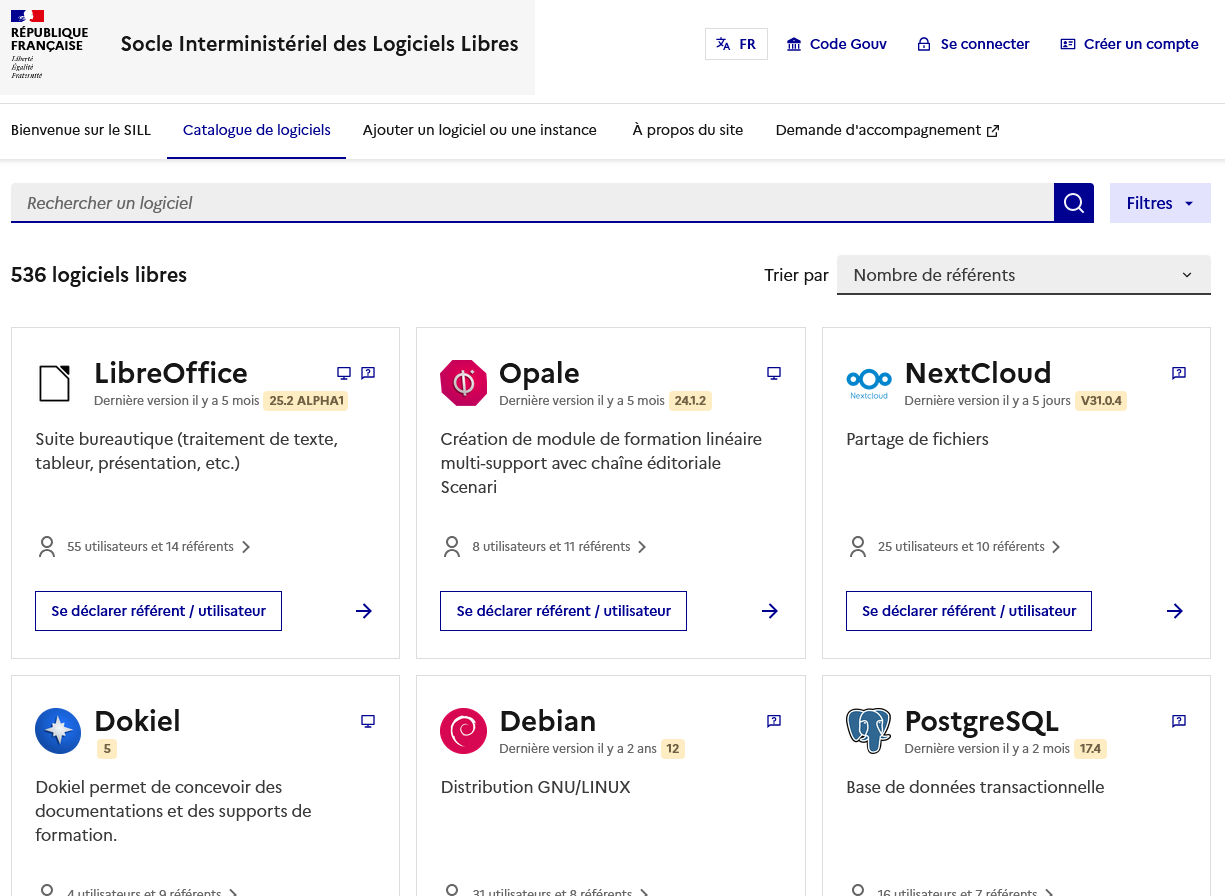Go to Ajouter un logiciel ou une instance
Viewport: 1225px width, 896px height.
click(479, 130)
